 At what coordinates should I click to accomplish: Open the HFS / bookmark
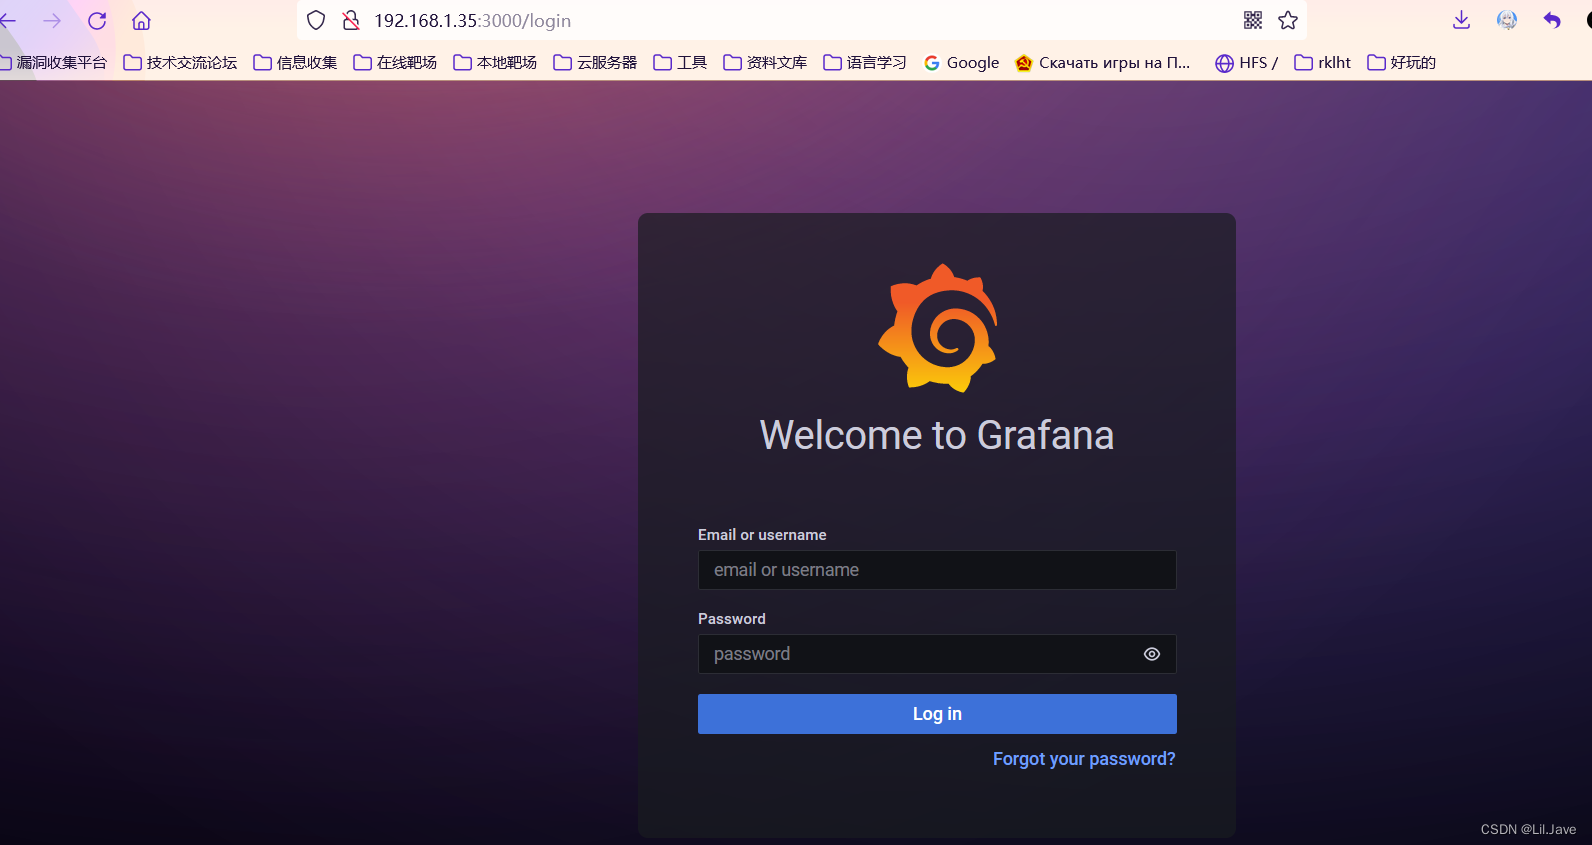pyautogui.click(x=1246, y=62)
